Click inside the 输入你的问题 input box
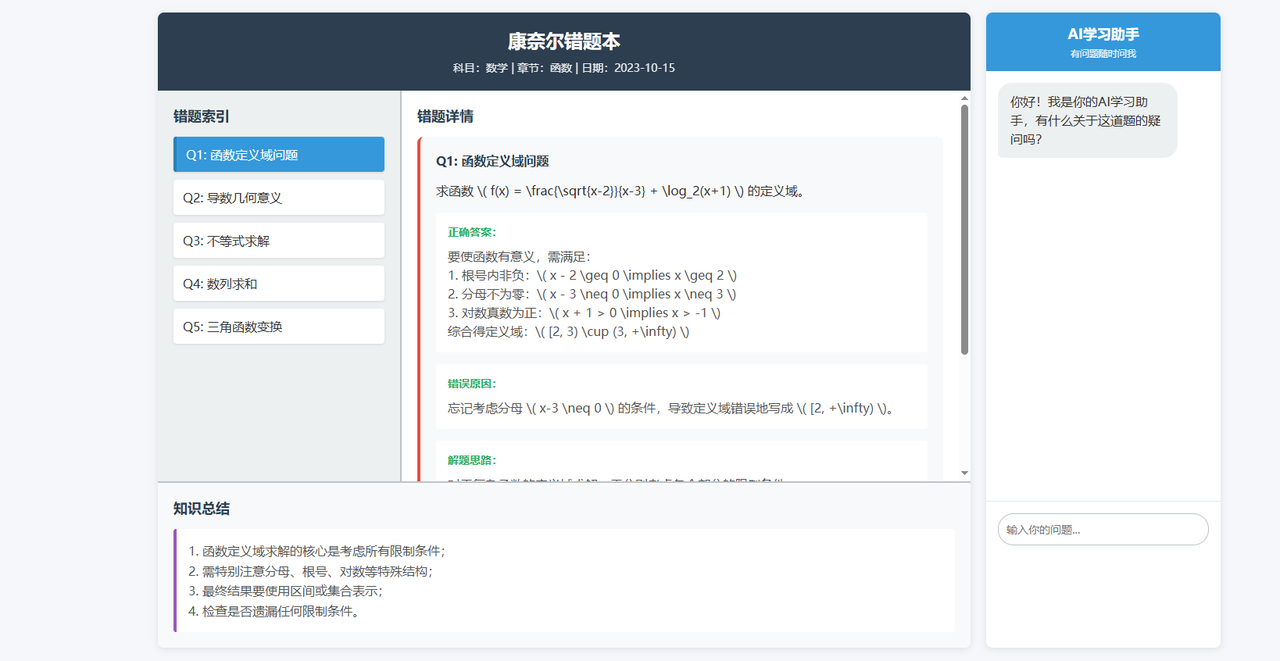The height and width of the screenshot is (661, 1280). [x=1102, y=529]
